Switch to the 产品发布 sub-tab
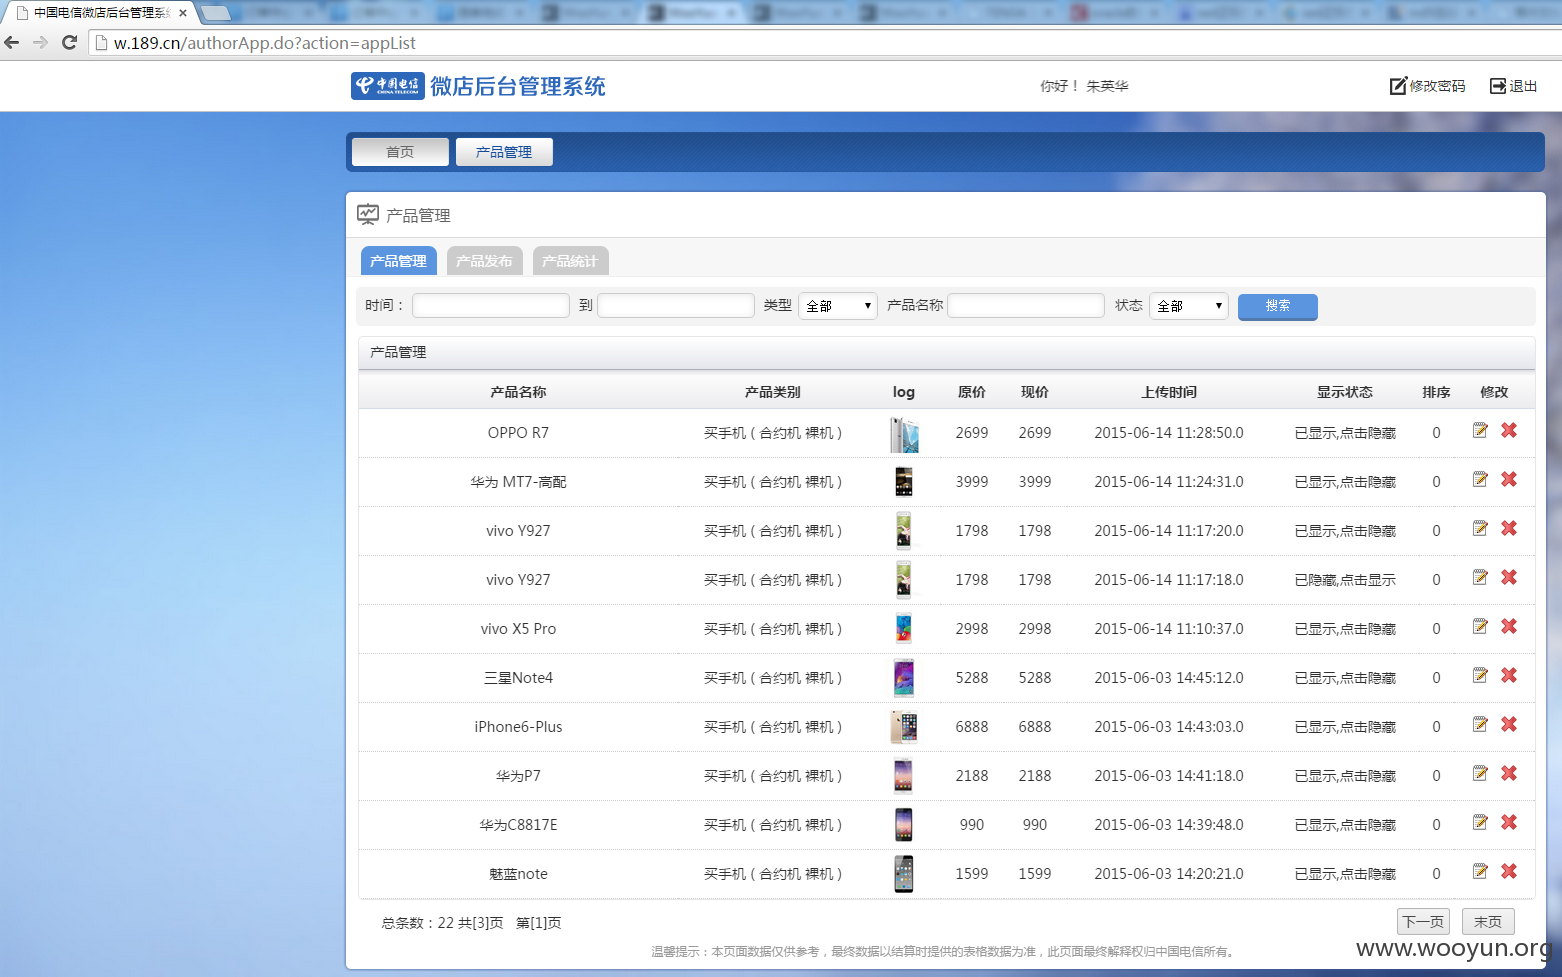 coord(484,261)
